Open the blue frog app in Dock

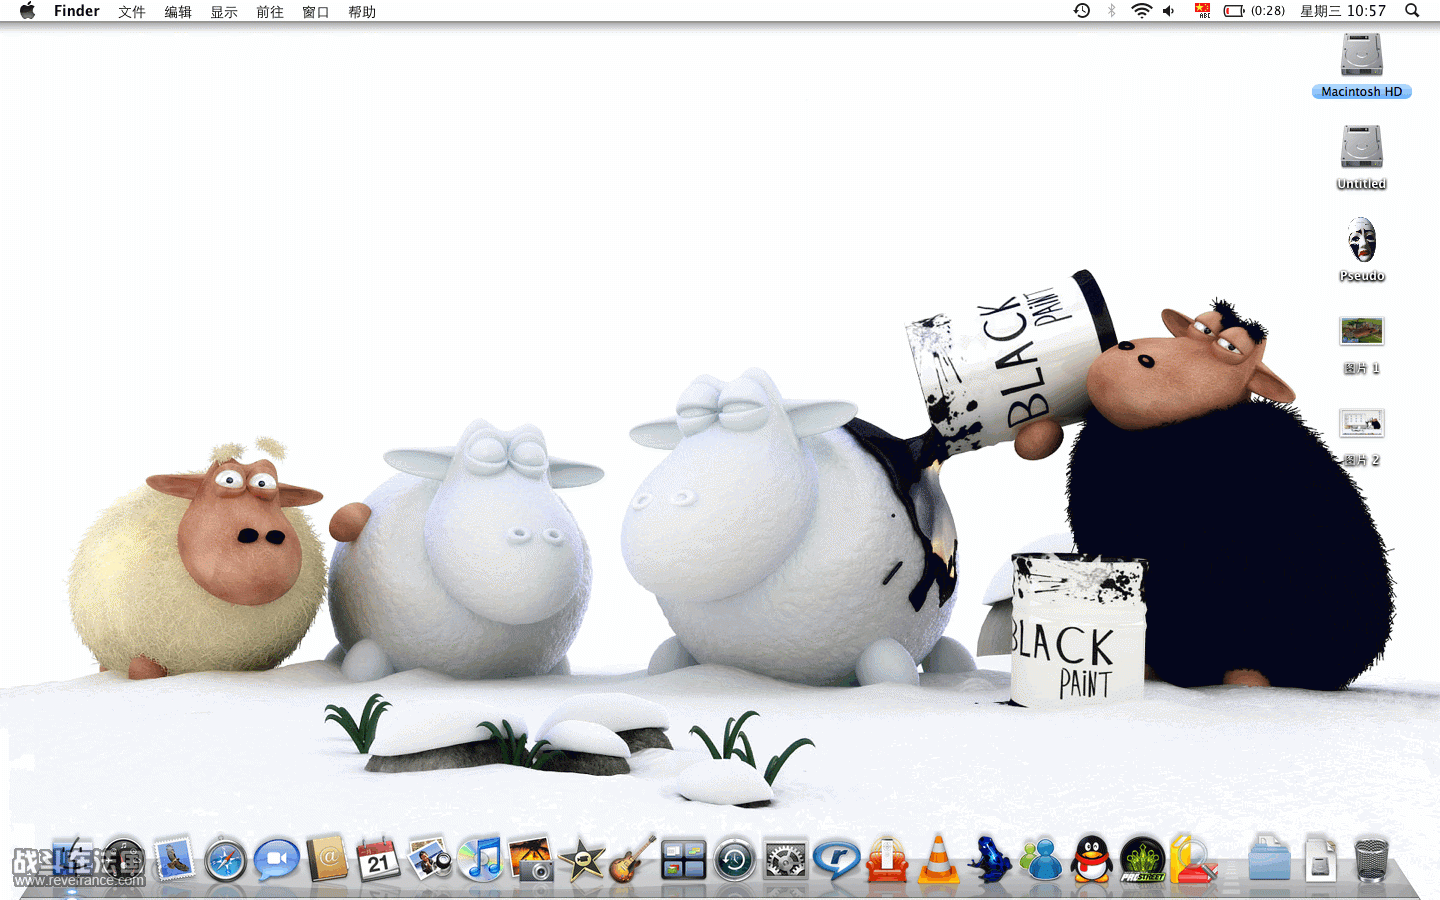click(989, 859)
